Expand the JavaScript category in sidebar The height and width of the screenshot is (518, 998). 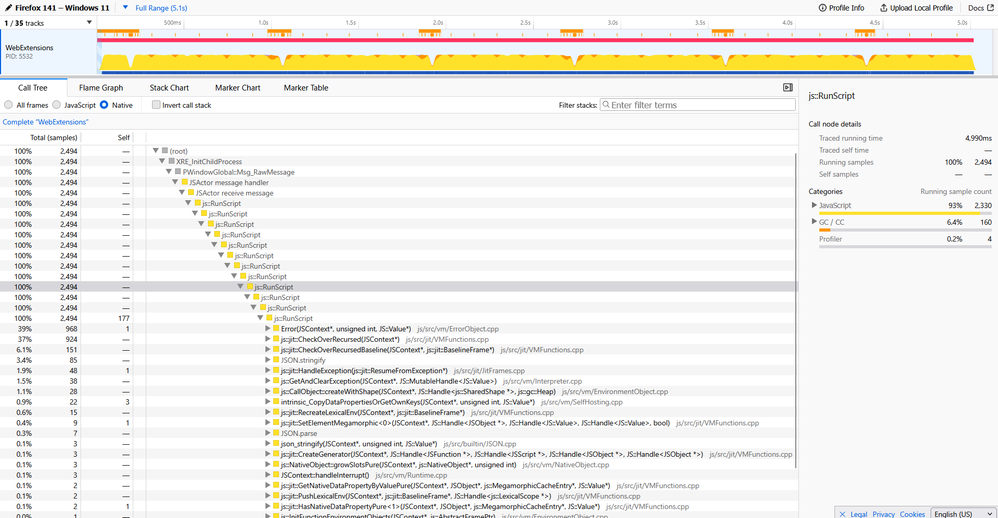pos(814,205)
